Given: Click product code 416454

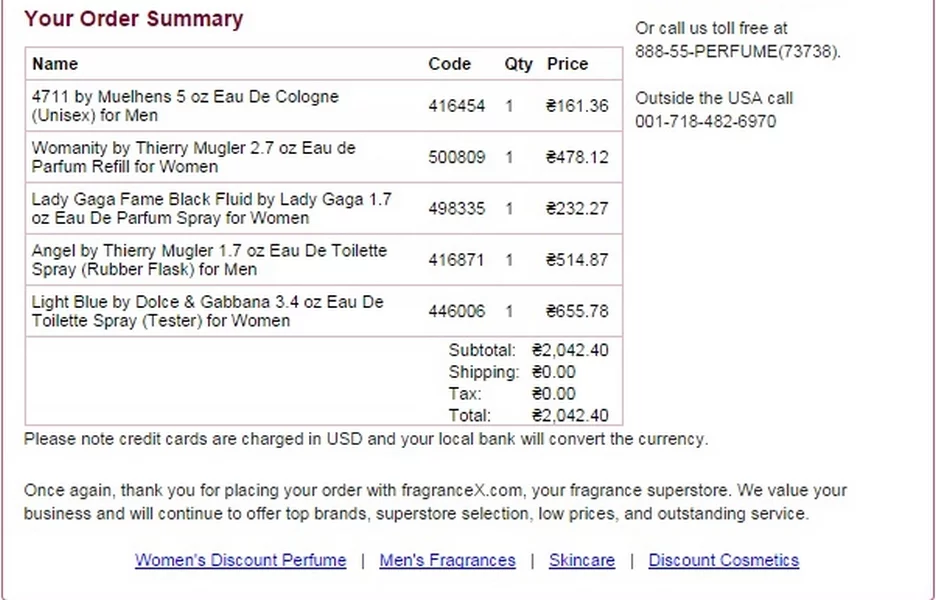Looking at the screenshot, I should point(456,106).
